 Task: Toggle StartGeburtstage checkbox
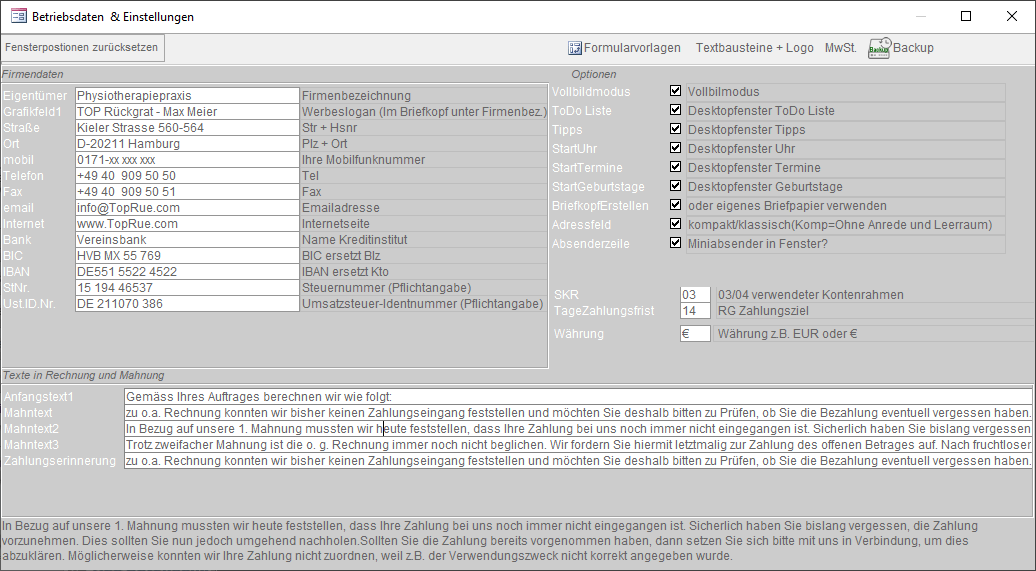coord(676,186)
